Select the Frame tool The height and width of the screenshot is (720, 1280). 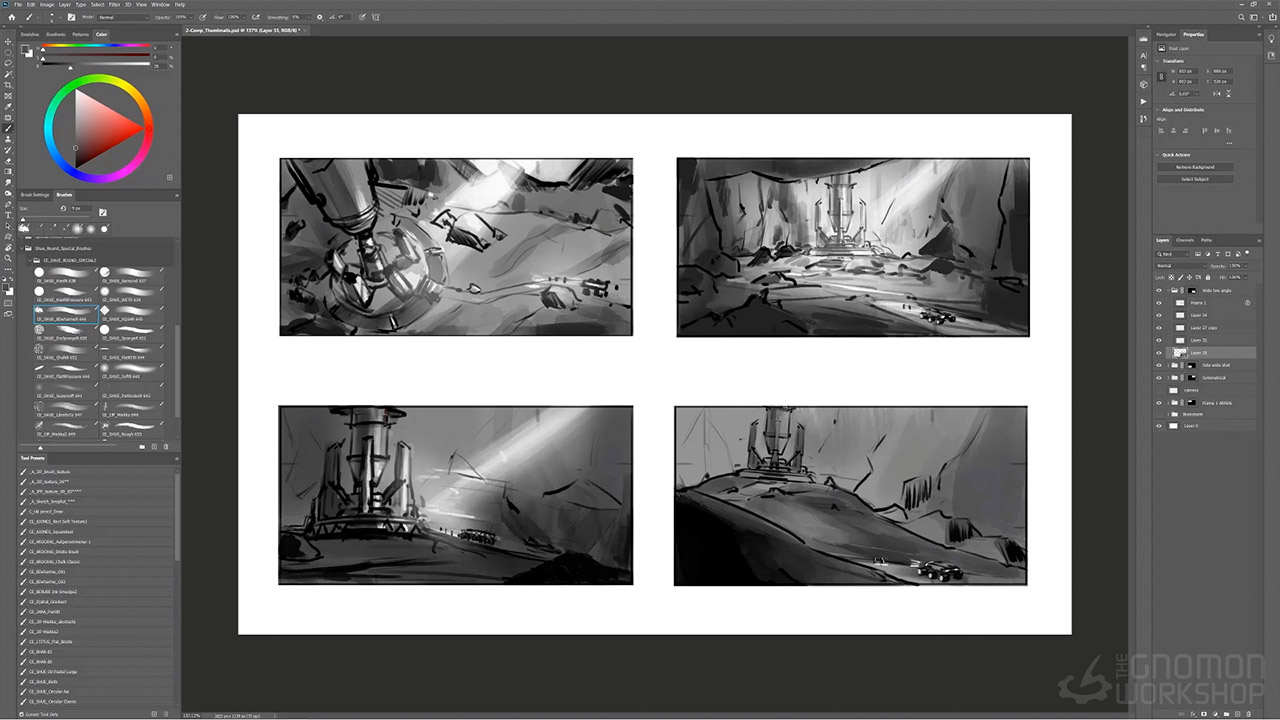pyautogui.click(x=9, y=96)
